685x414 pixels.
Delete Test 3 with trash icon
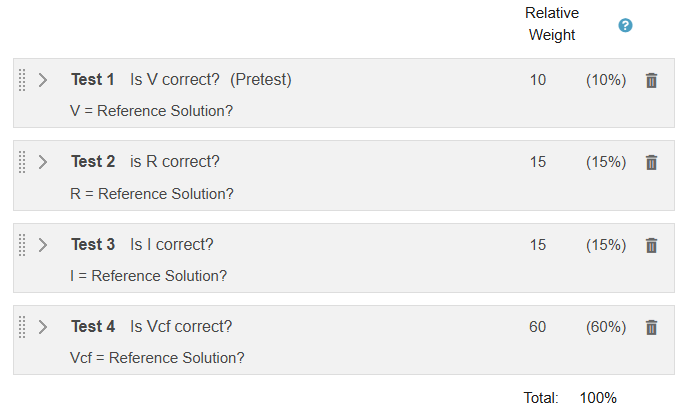tap(651, 245)
